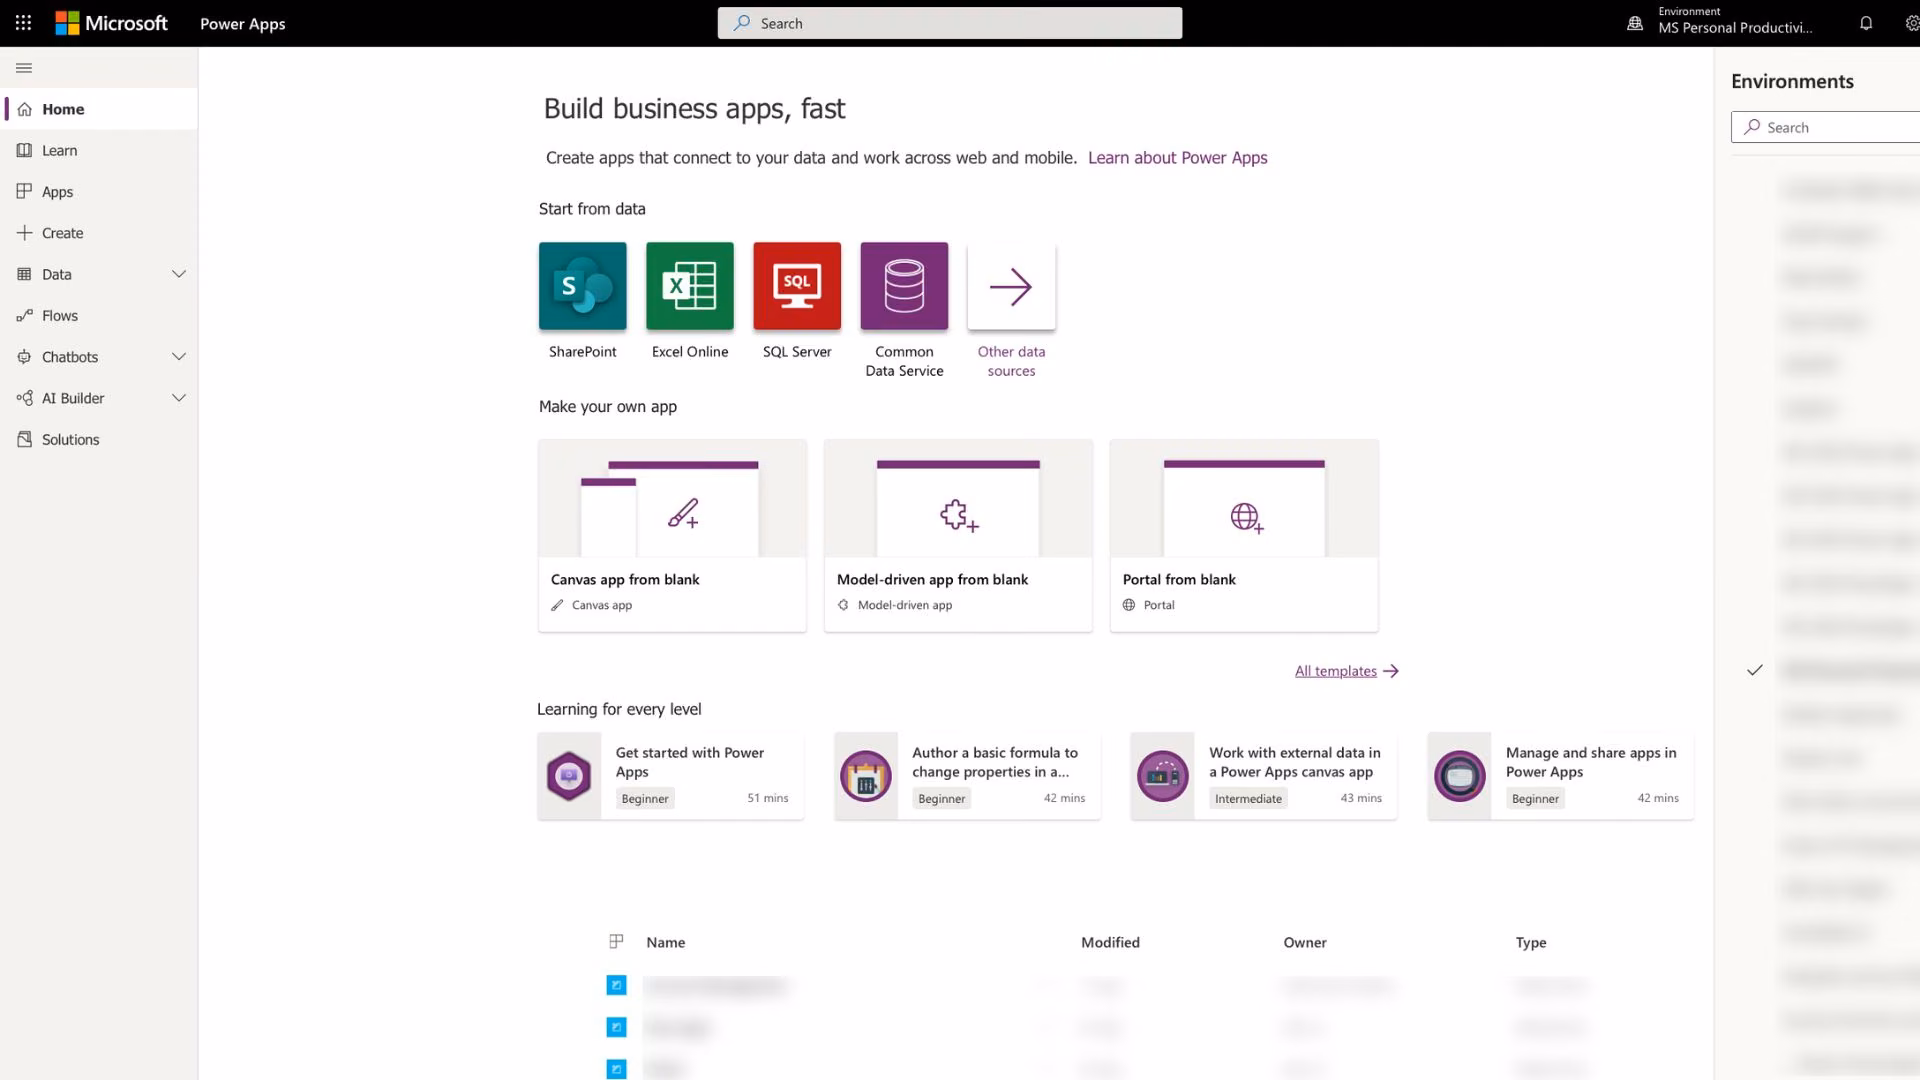Click the Other data sources label
The width and height of the screenshot is (1920, 1080).
(1011, 361)
